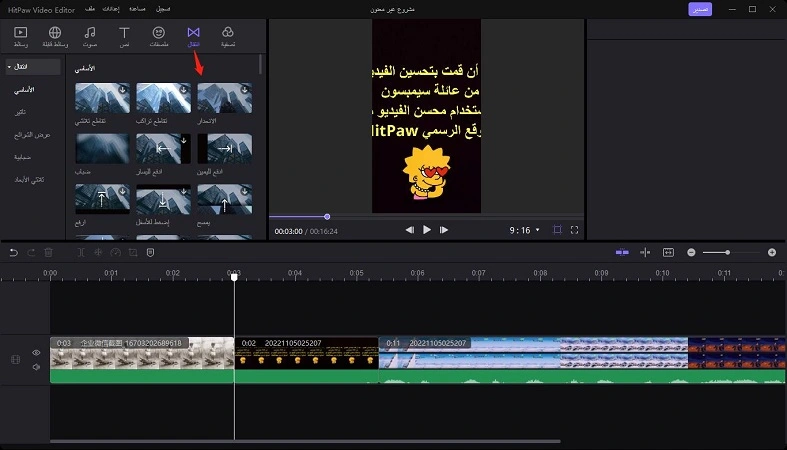Download the lift-up (ارفع) transition

[122, 191]
